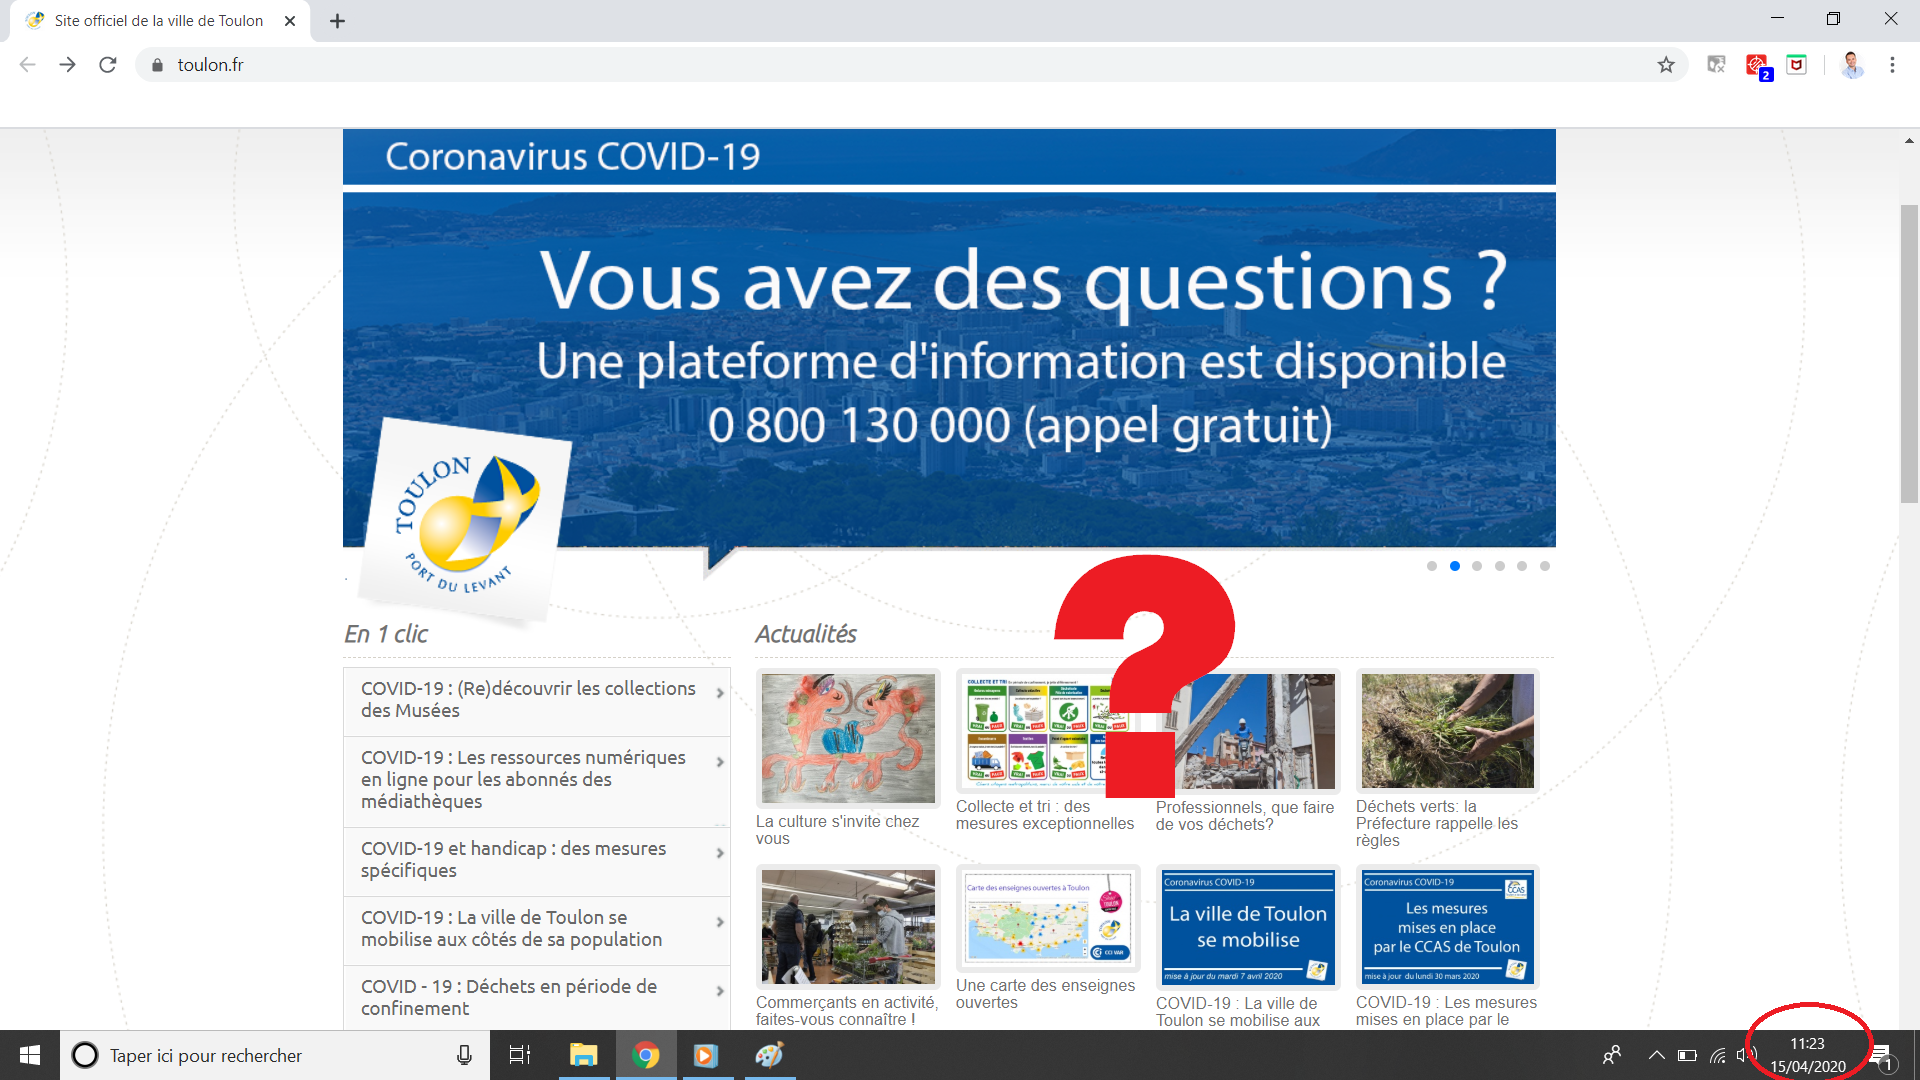The image size is (1920, 1080).
Task: Select the first carousel slide dot
Action: click(1432, 566)
